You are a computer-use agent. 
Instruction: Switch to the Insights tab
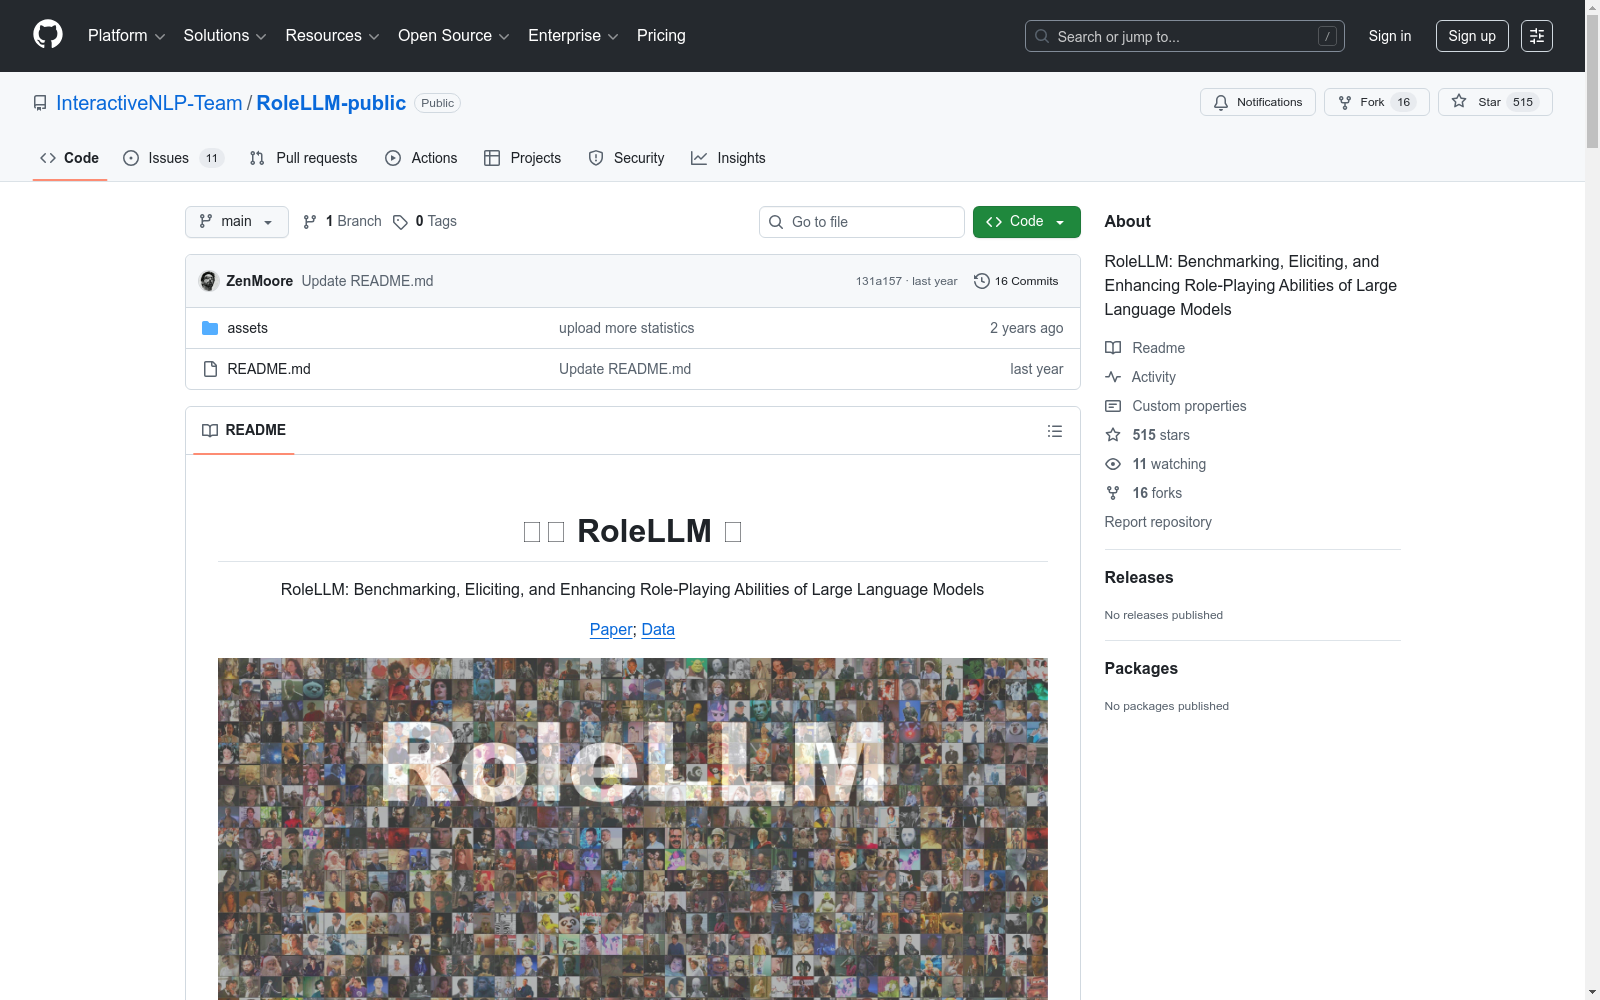(x=728, y=158)
